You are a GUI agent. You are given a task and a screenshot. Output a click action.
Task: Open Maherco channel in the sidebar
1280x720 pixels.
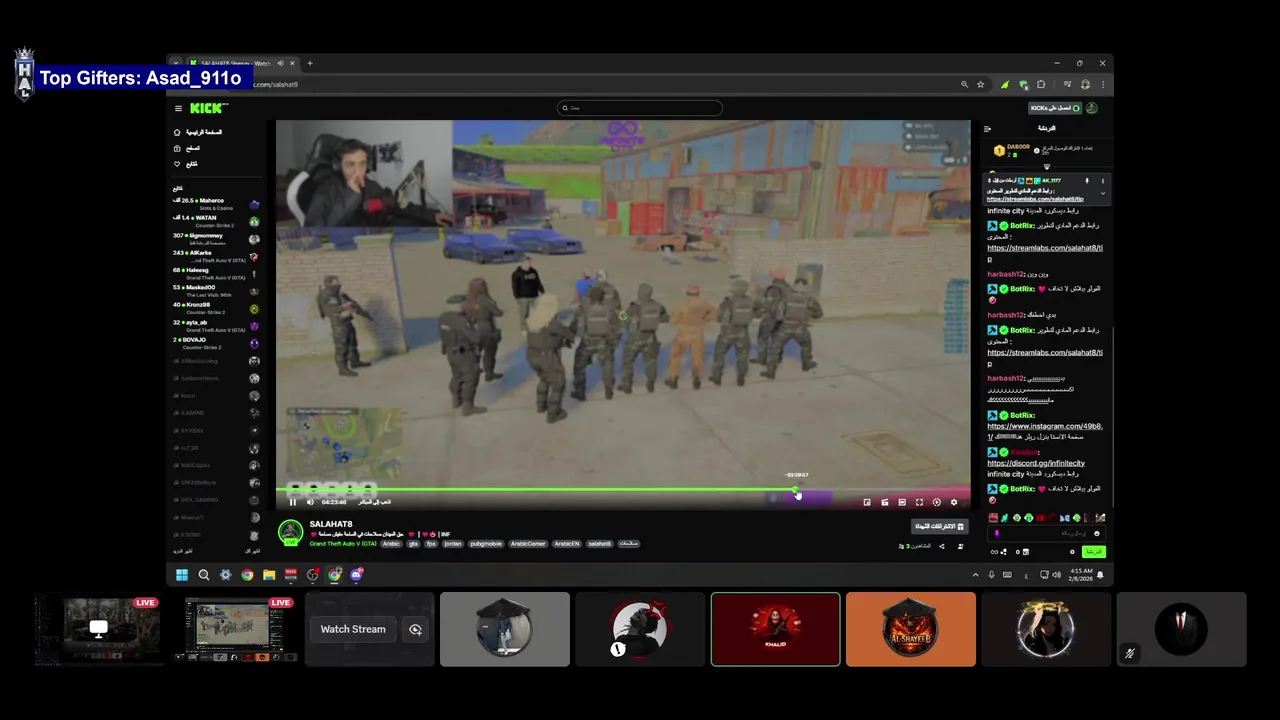(216, 204)
